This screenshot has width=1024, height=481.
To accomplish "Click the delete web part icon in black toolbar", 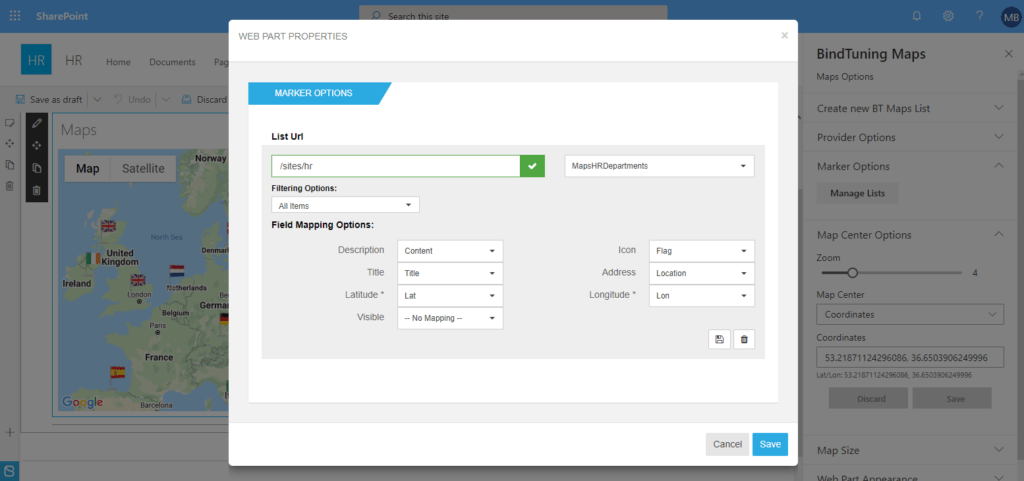I will click(37, 191).
